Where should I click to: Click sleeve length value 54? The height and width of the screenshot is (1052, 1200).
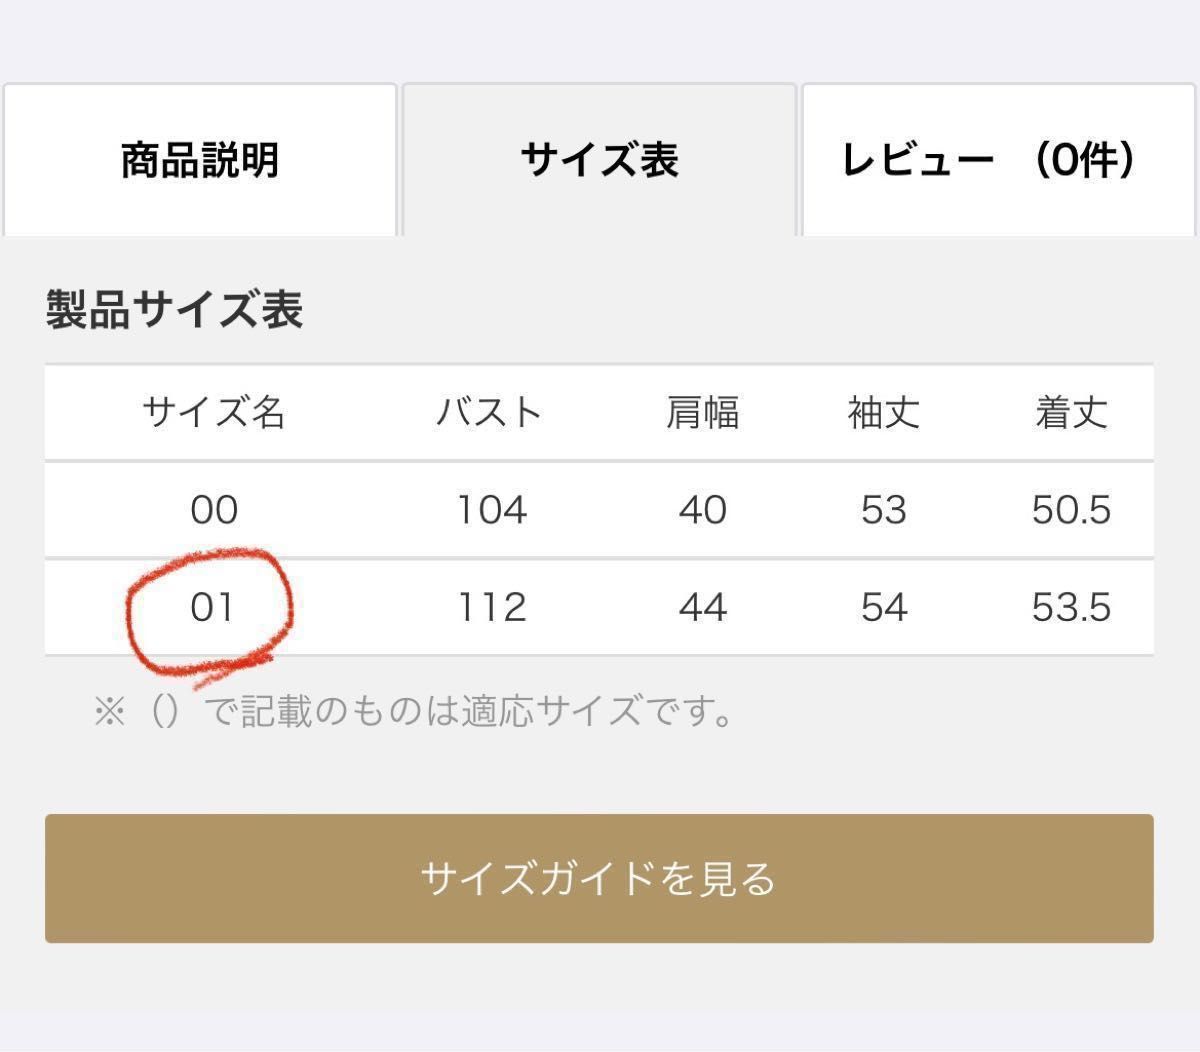pyautogui.click(x=884, y=607)
